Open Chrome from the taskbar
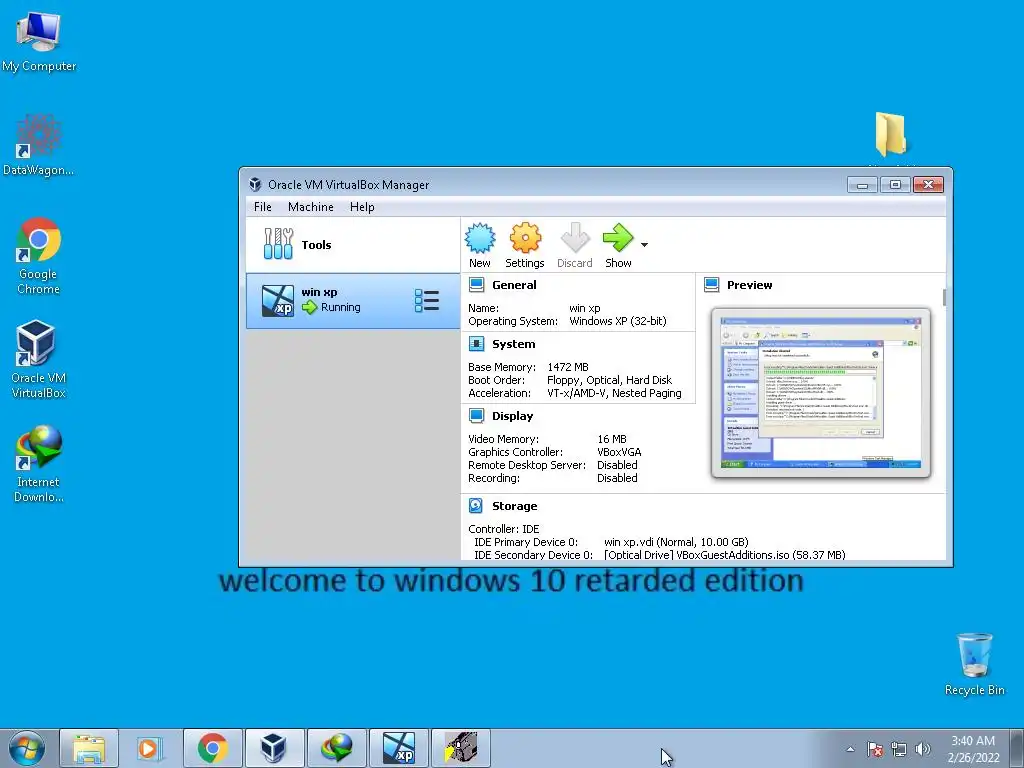The image size is (1024, 768). point(212,748)
